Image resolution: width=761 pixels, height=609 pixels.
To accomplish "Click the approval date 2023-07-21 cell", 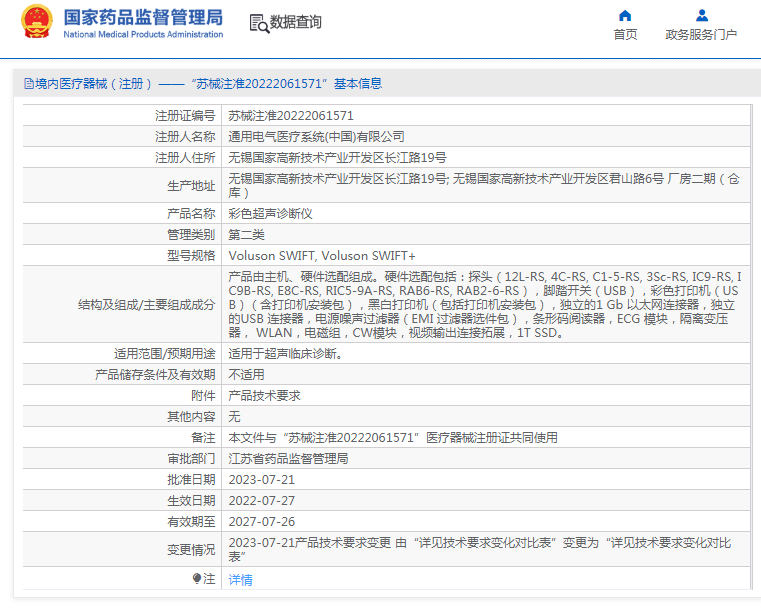I will [263, 479].
